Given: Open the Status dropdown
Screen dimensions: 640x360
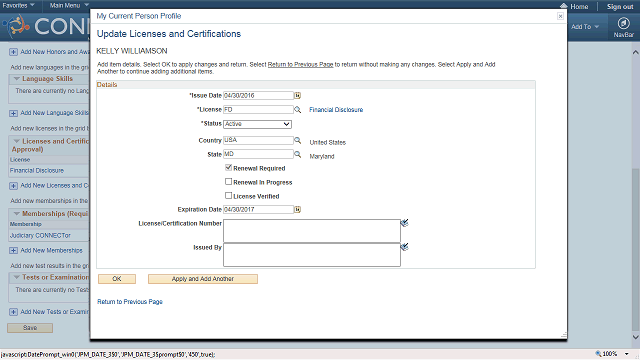Looking at the screenshot, I should pos(258,124).
